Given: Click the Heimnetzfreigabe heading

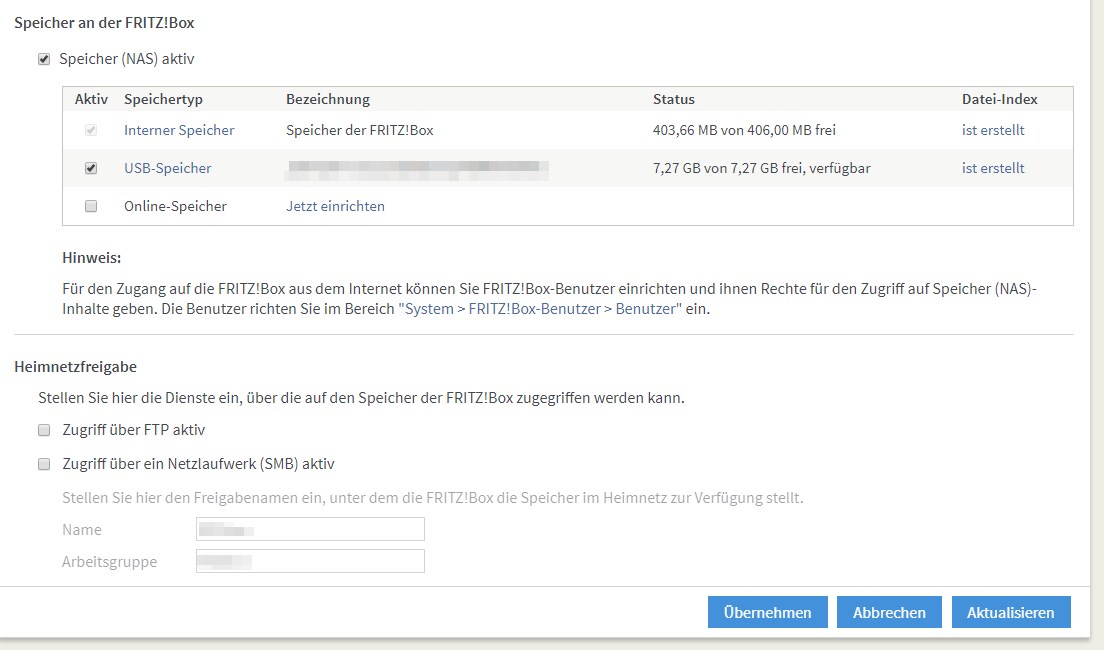Looking at the screenshot, I should (75, 367).
